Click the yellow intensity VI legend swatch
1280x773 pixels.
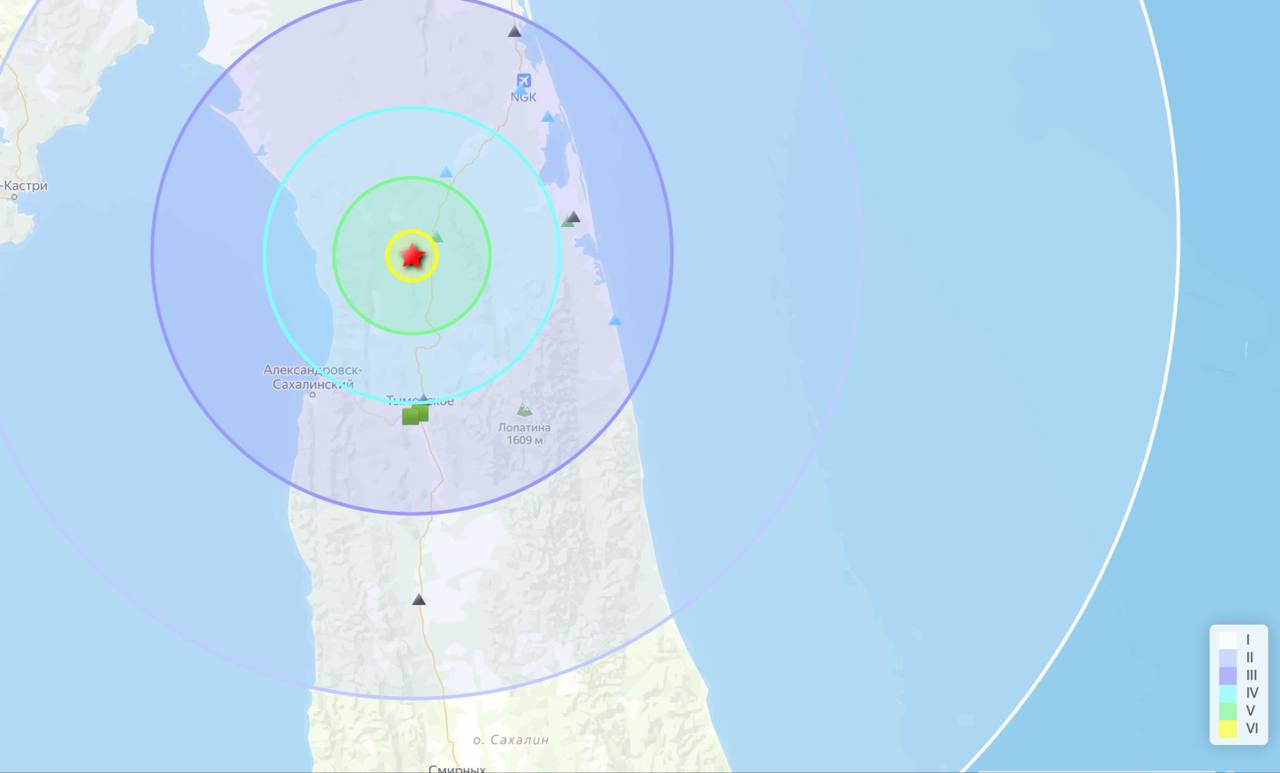1227,729
